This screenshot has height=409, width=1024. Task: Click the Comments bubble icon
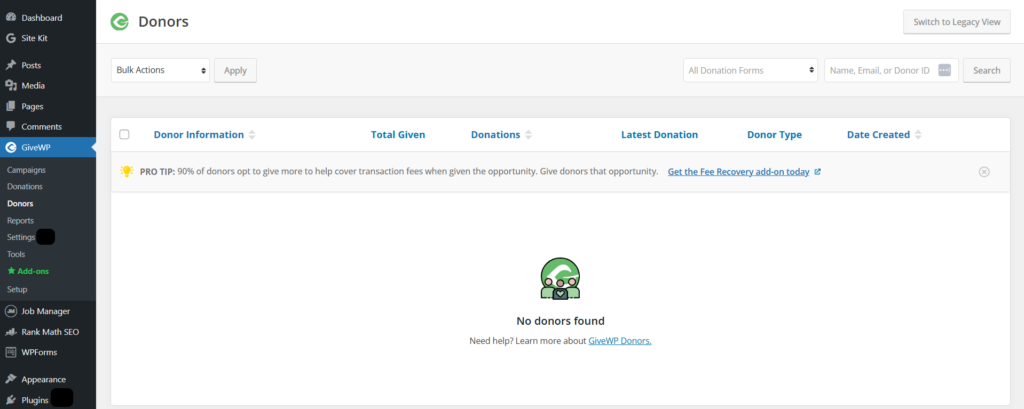pos(10,126)
